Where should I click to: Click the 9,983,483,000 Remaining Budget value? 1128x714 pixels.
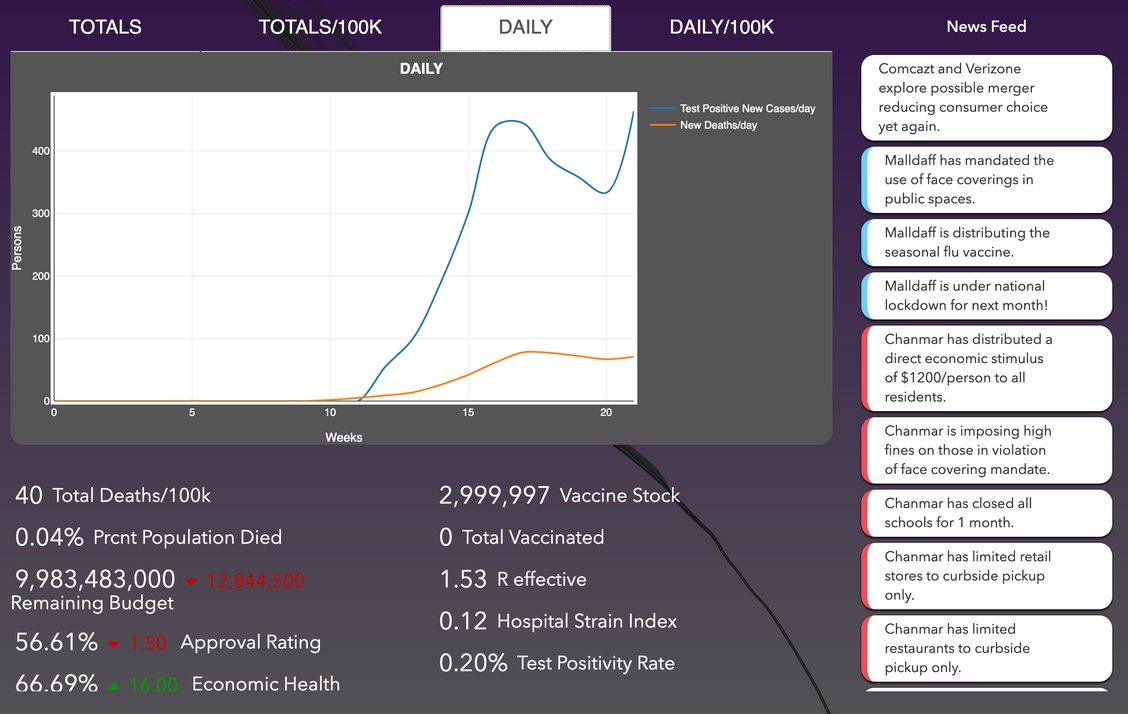click(x=95, y=580)
